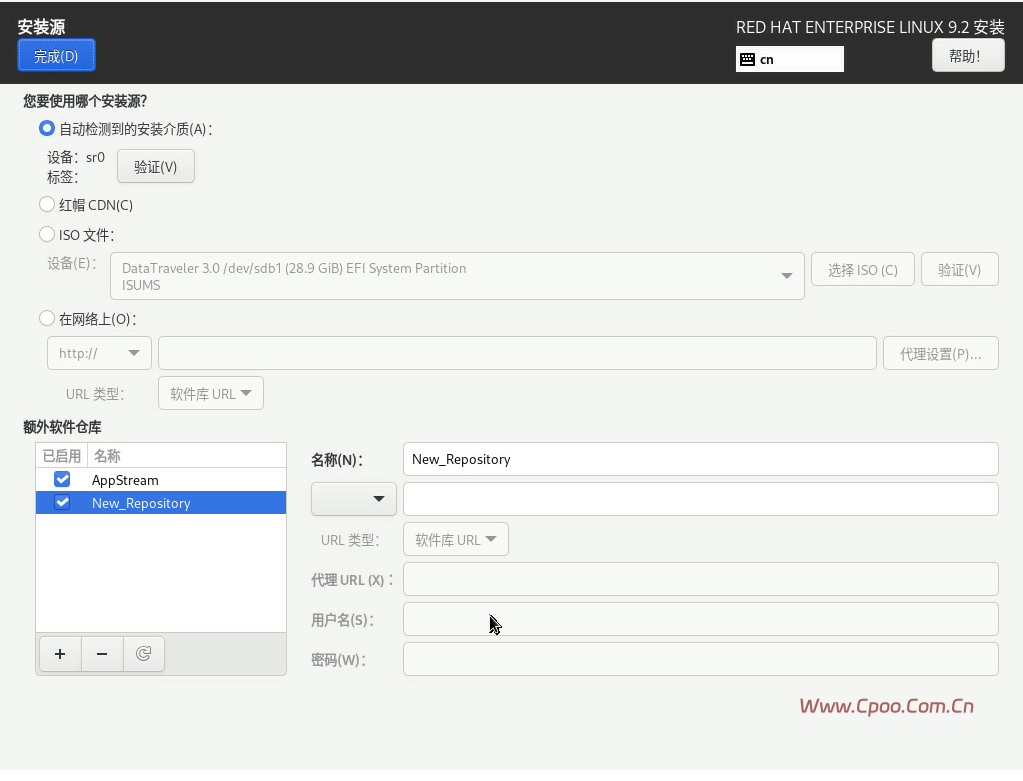
Task: Click 验证(V) button next to sr0 device
Action: click(156, 166)
